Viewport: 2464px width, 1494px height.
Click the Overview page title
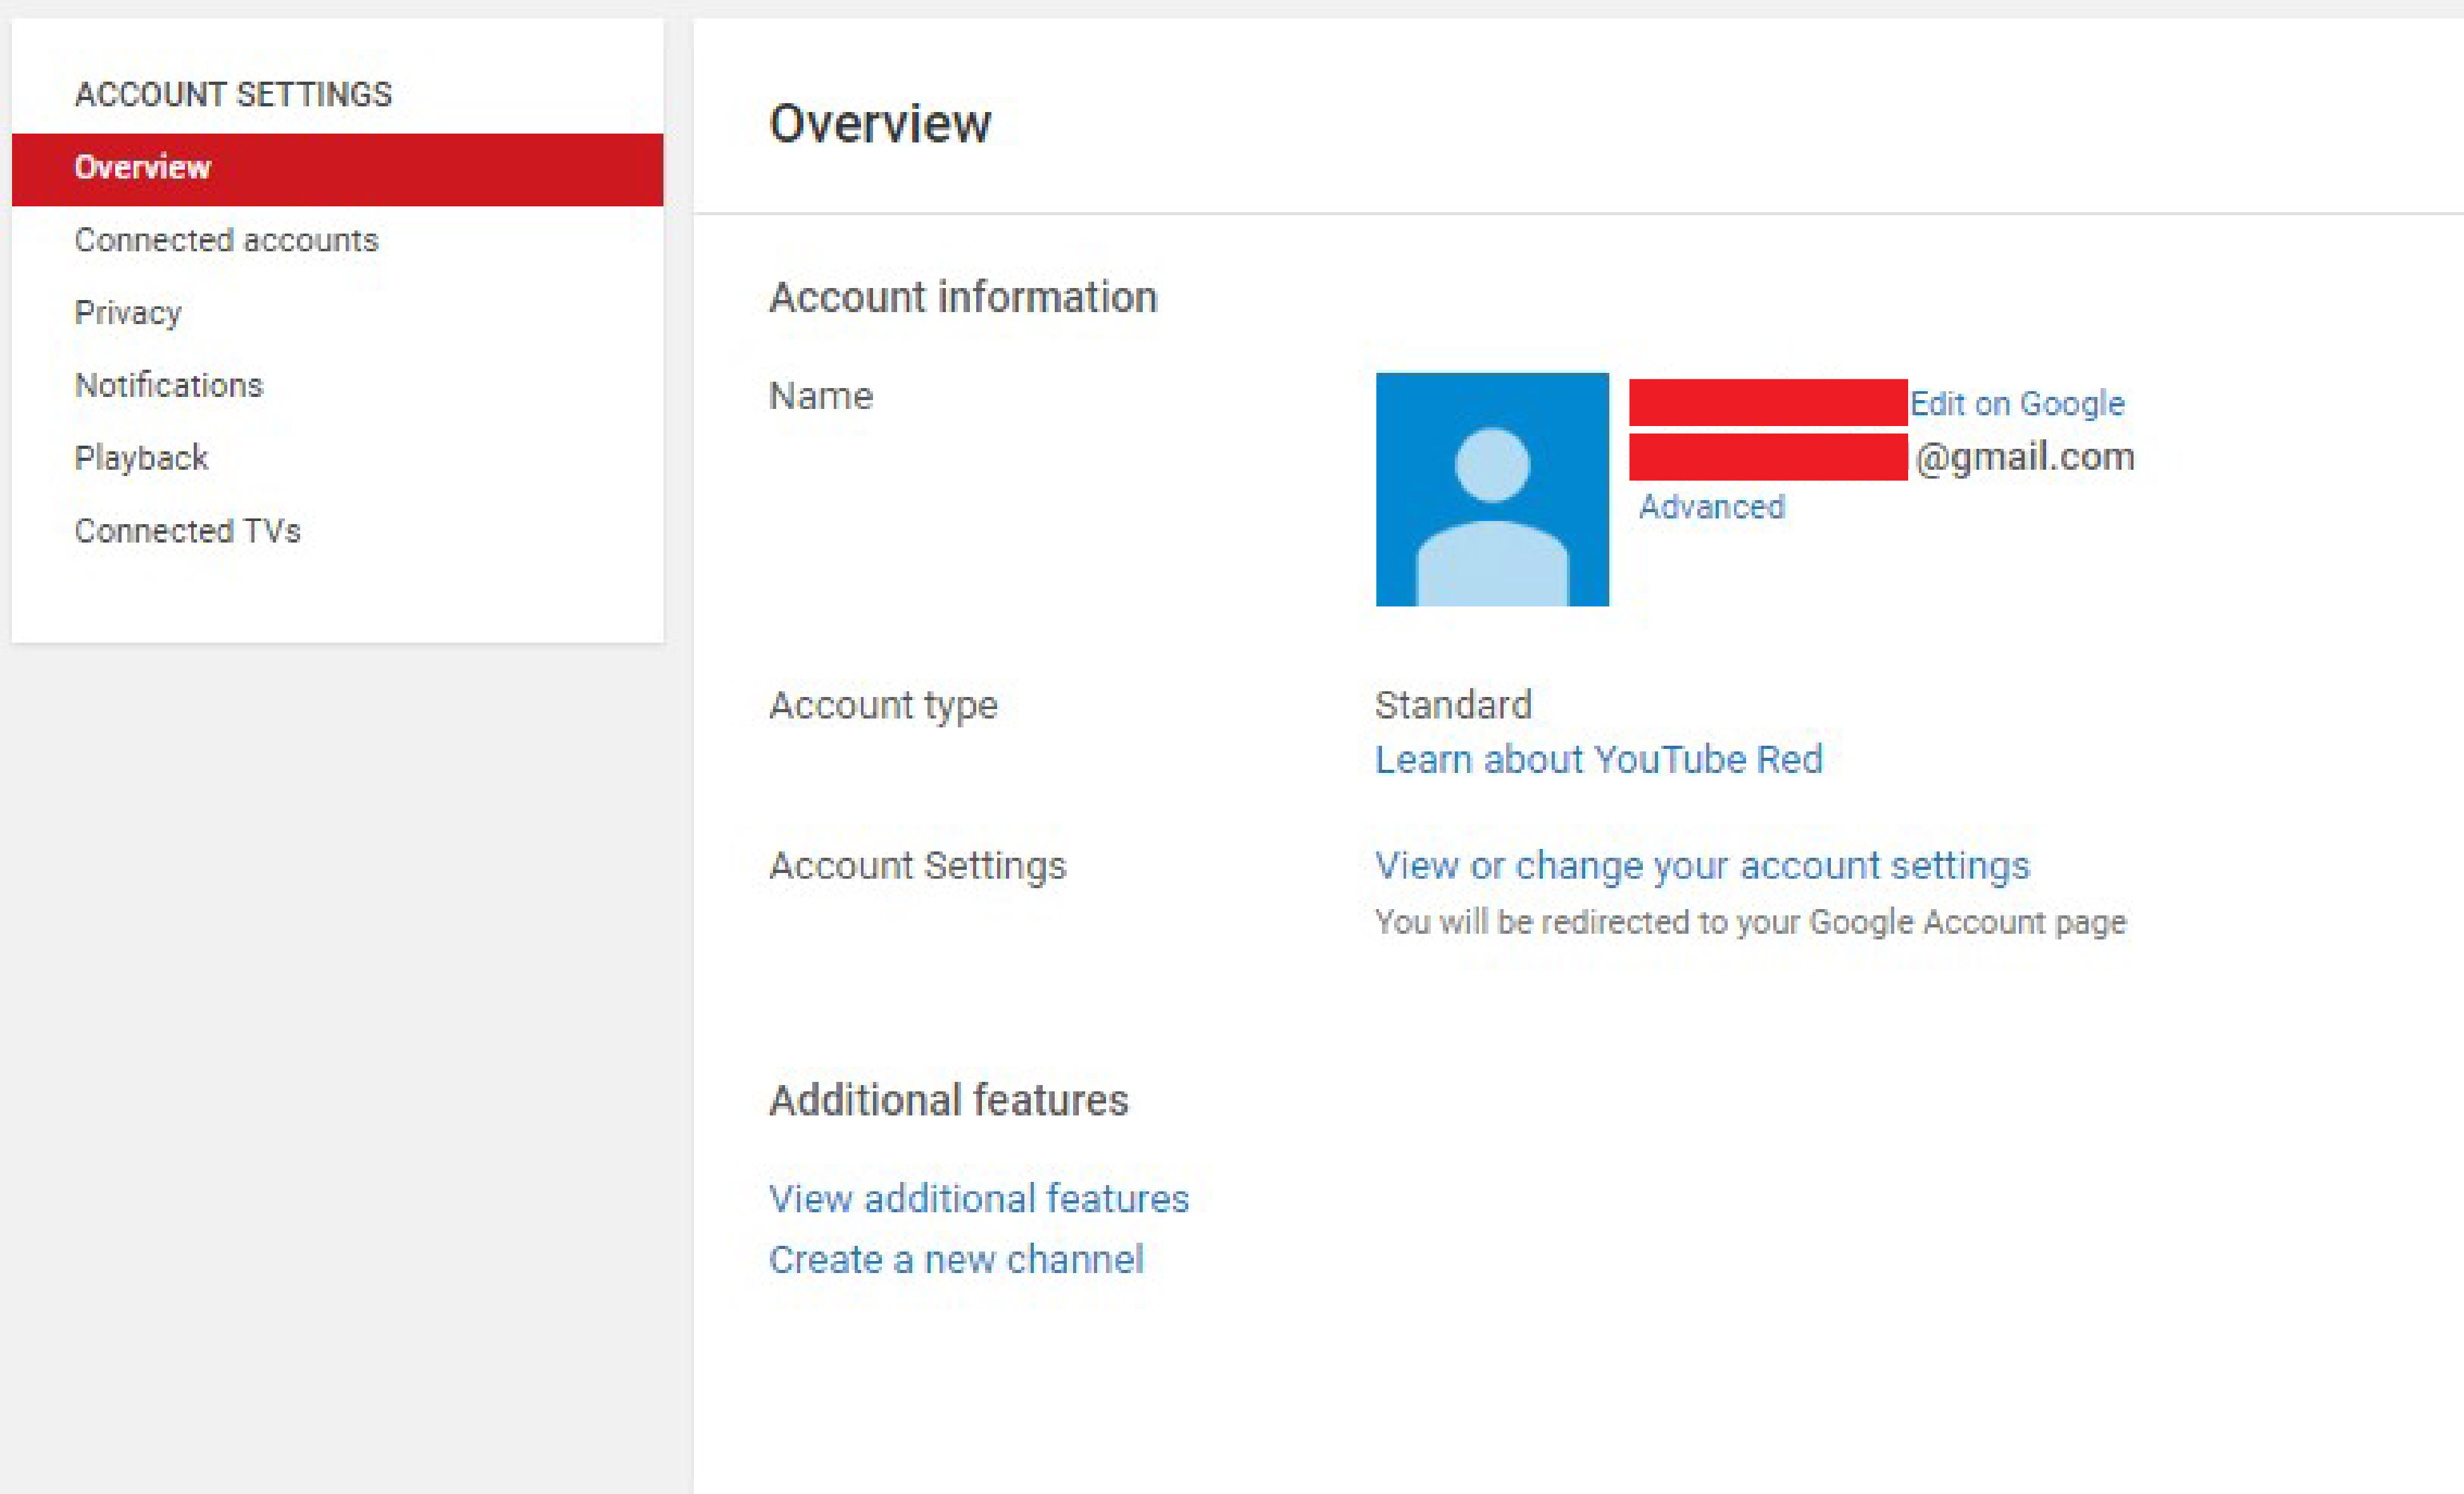[880, 124]
